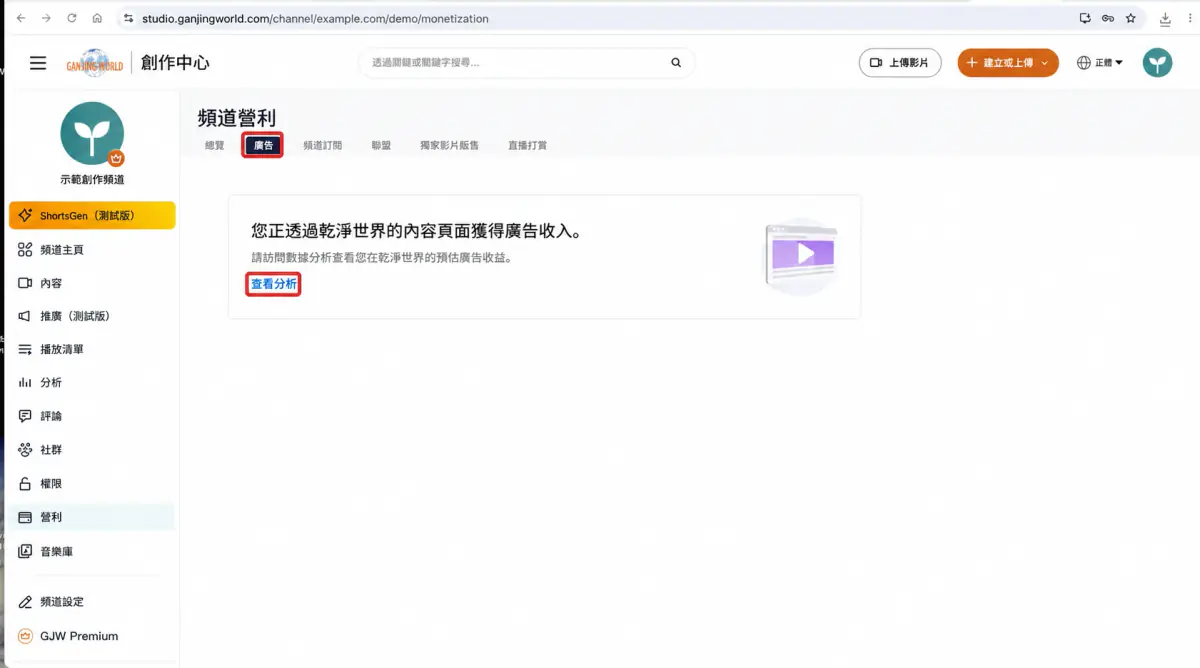Viewport: 1200px width, 668px height.
Task: Click the large channel avatar in sidebar
Action: click(92, 133)
